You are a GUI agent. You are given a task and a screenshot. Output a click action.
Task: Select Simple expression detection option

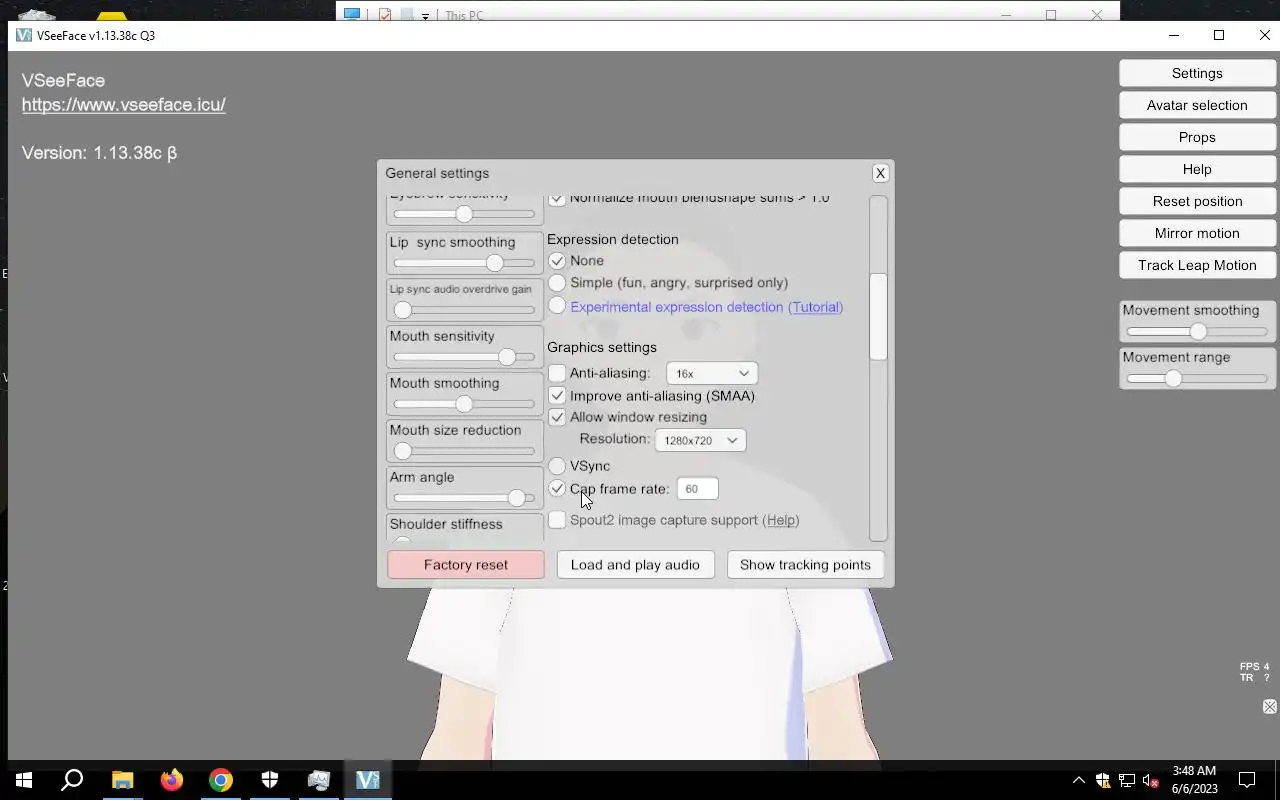tap(557, 283)
